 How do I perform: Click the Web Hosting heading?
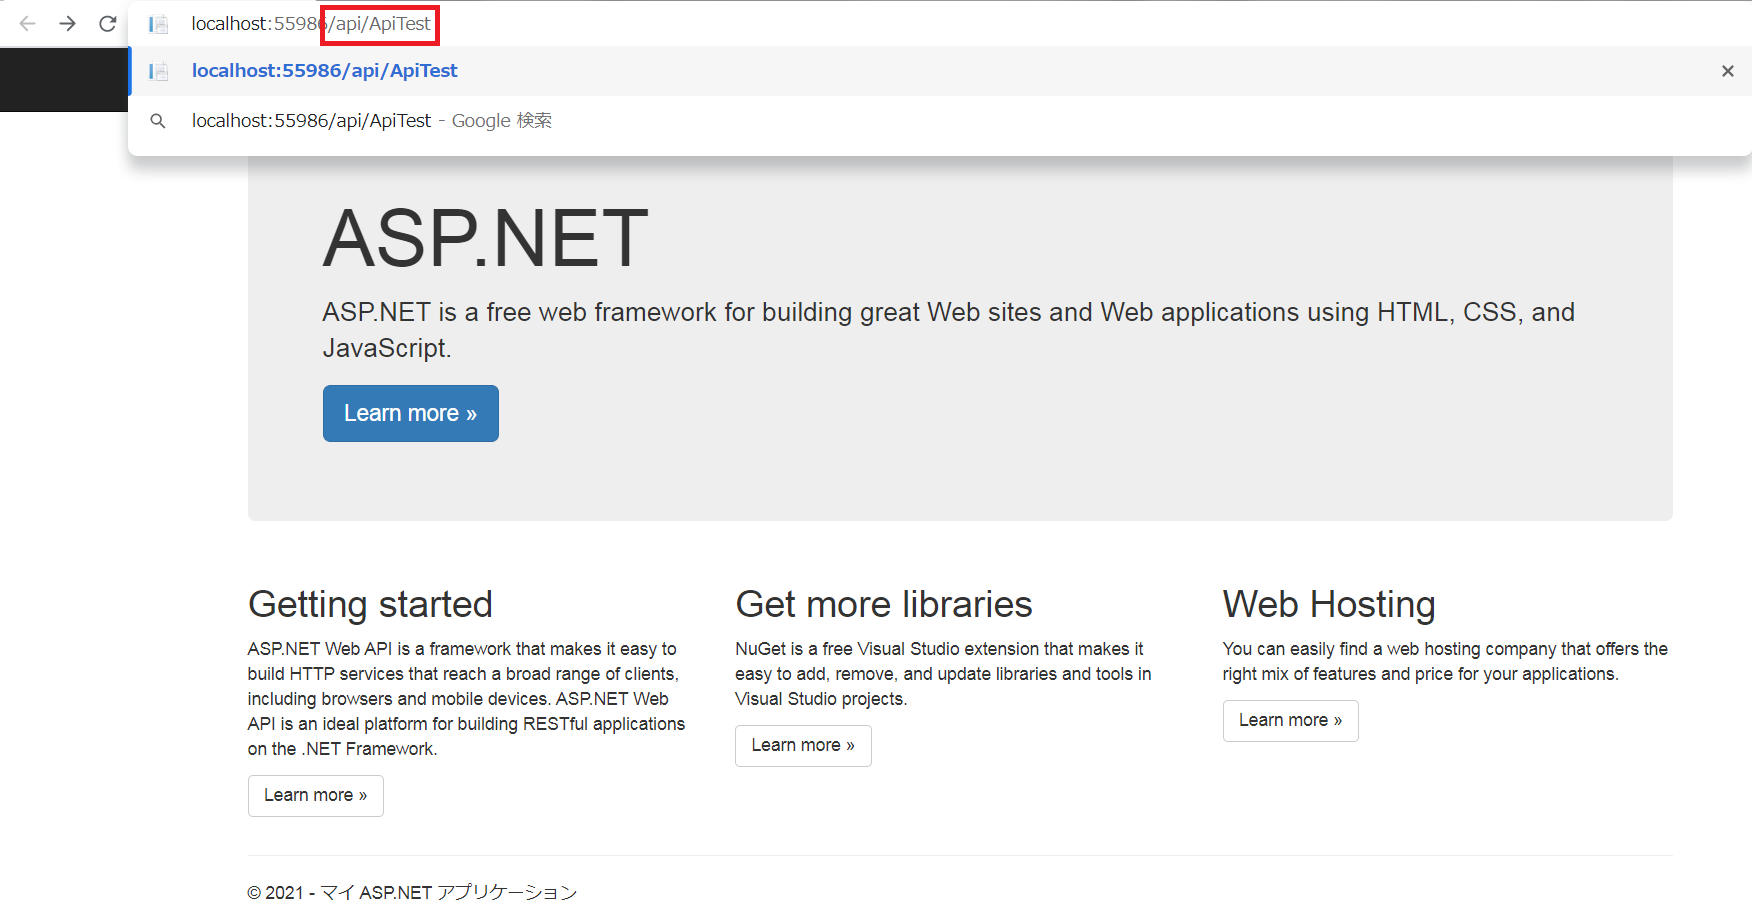1328,604
